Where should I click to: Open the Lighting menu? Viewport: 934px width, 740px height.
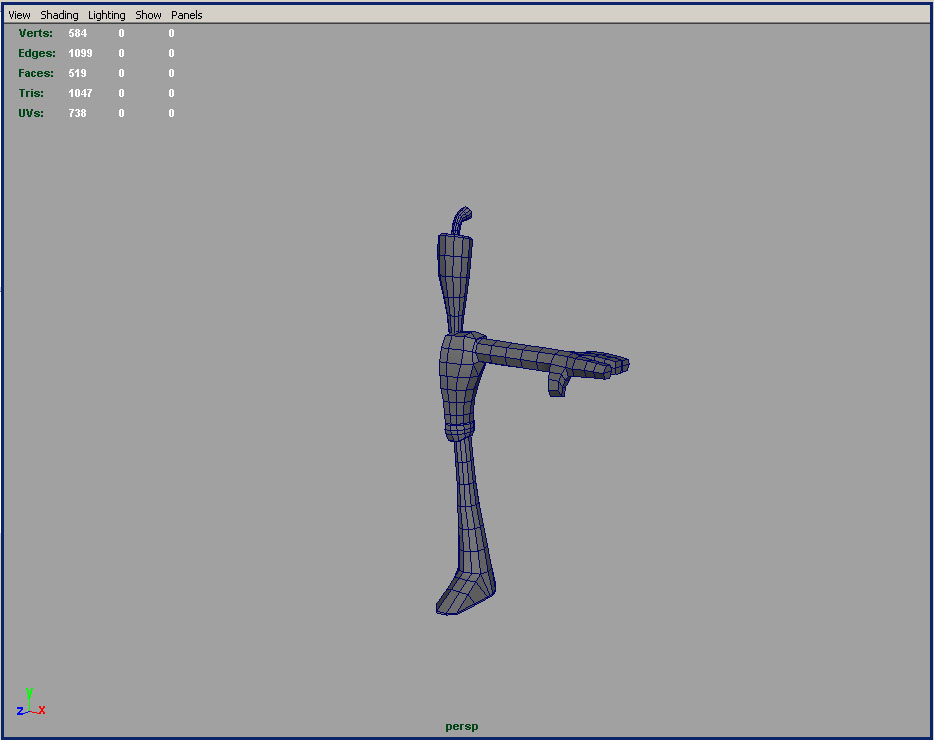point(107,15)
